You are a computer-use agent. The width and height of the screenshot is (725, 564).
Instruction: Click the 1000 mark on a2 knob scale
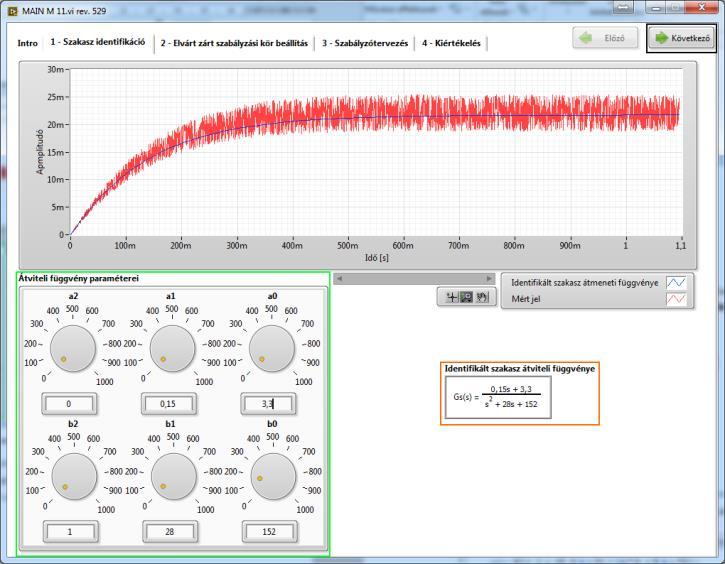click(104, 382)
